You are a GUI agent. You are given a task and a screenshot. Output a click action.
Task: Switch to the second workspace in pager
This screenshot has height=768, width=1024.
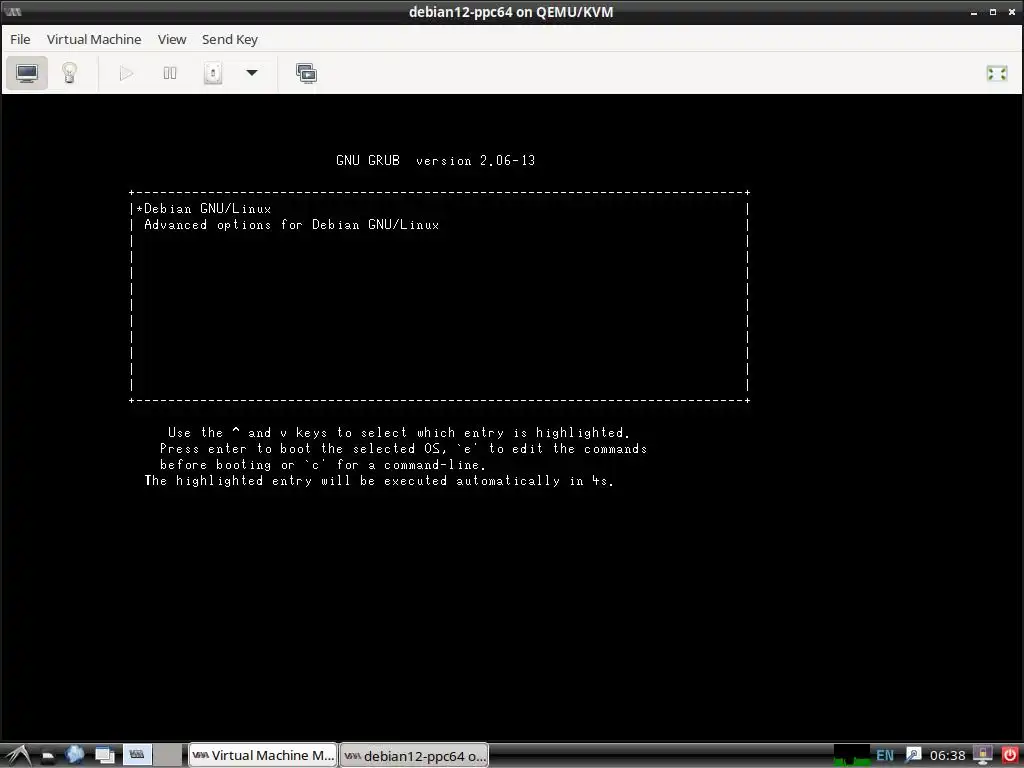pyautogui.click(x=168, y=755)
